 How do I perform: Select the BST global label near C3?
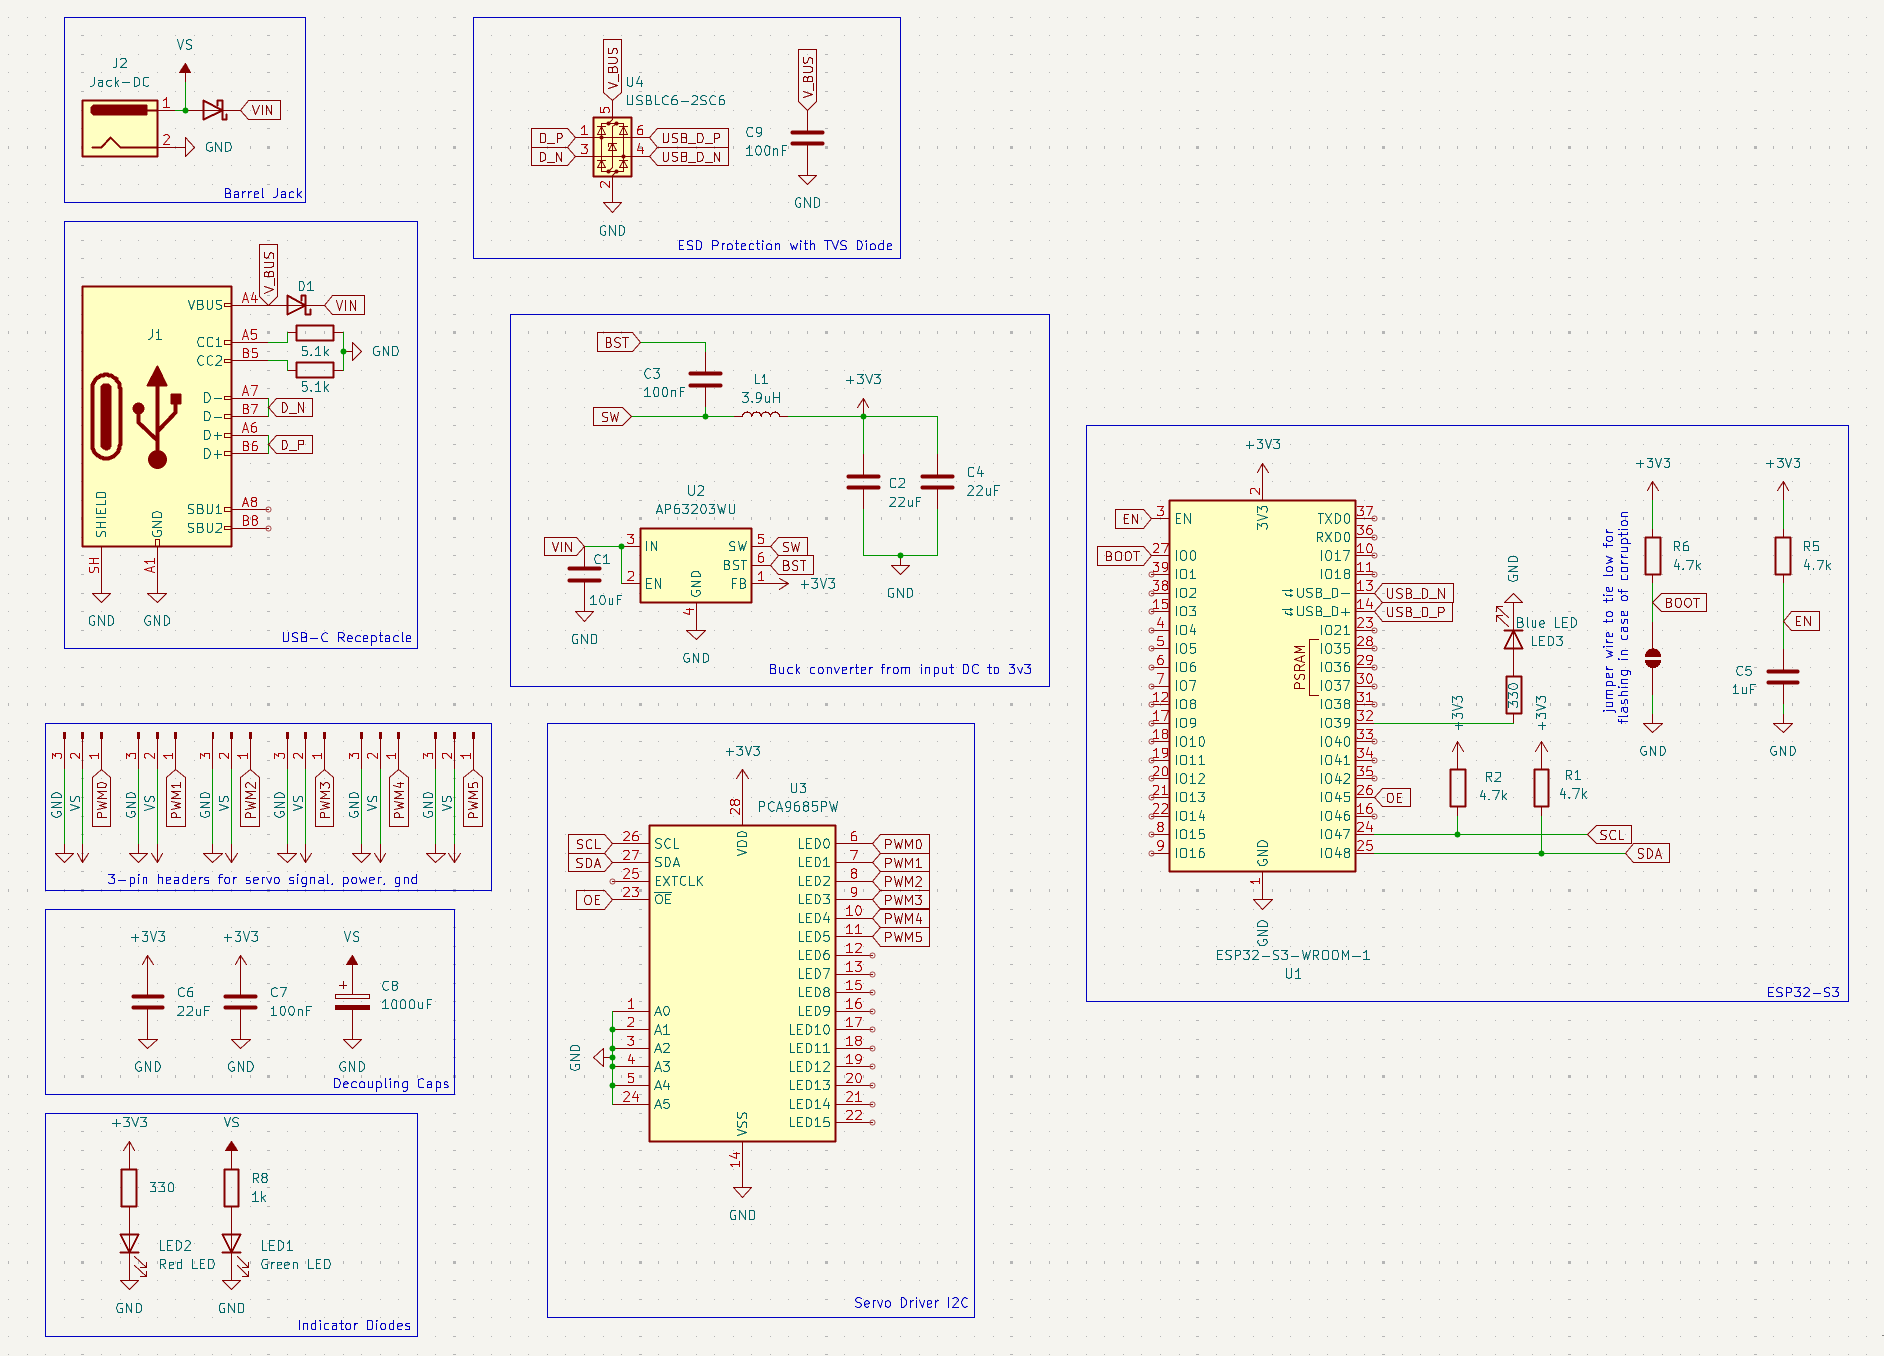(x=619, y=342)
